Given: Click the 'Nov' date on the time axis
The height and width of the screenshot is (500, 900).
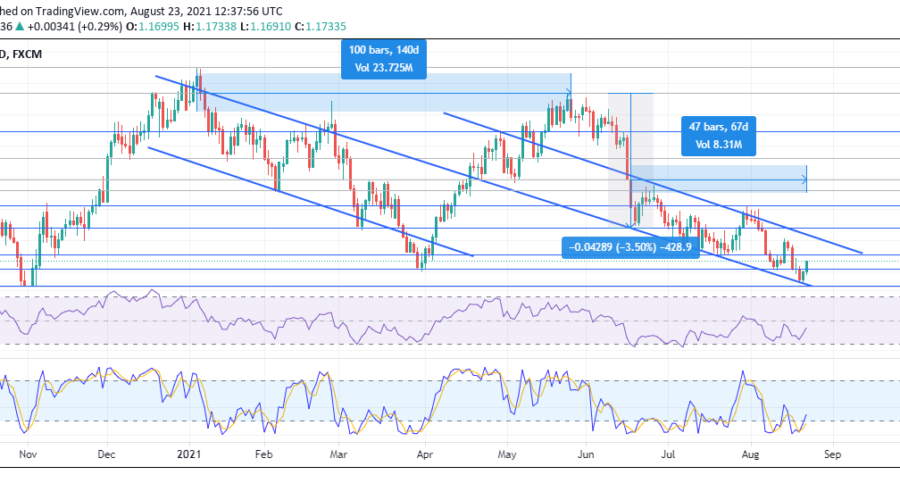Looking at the screenshot, I should click(28, 454).
